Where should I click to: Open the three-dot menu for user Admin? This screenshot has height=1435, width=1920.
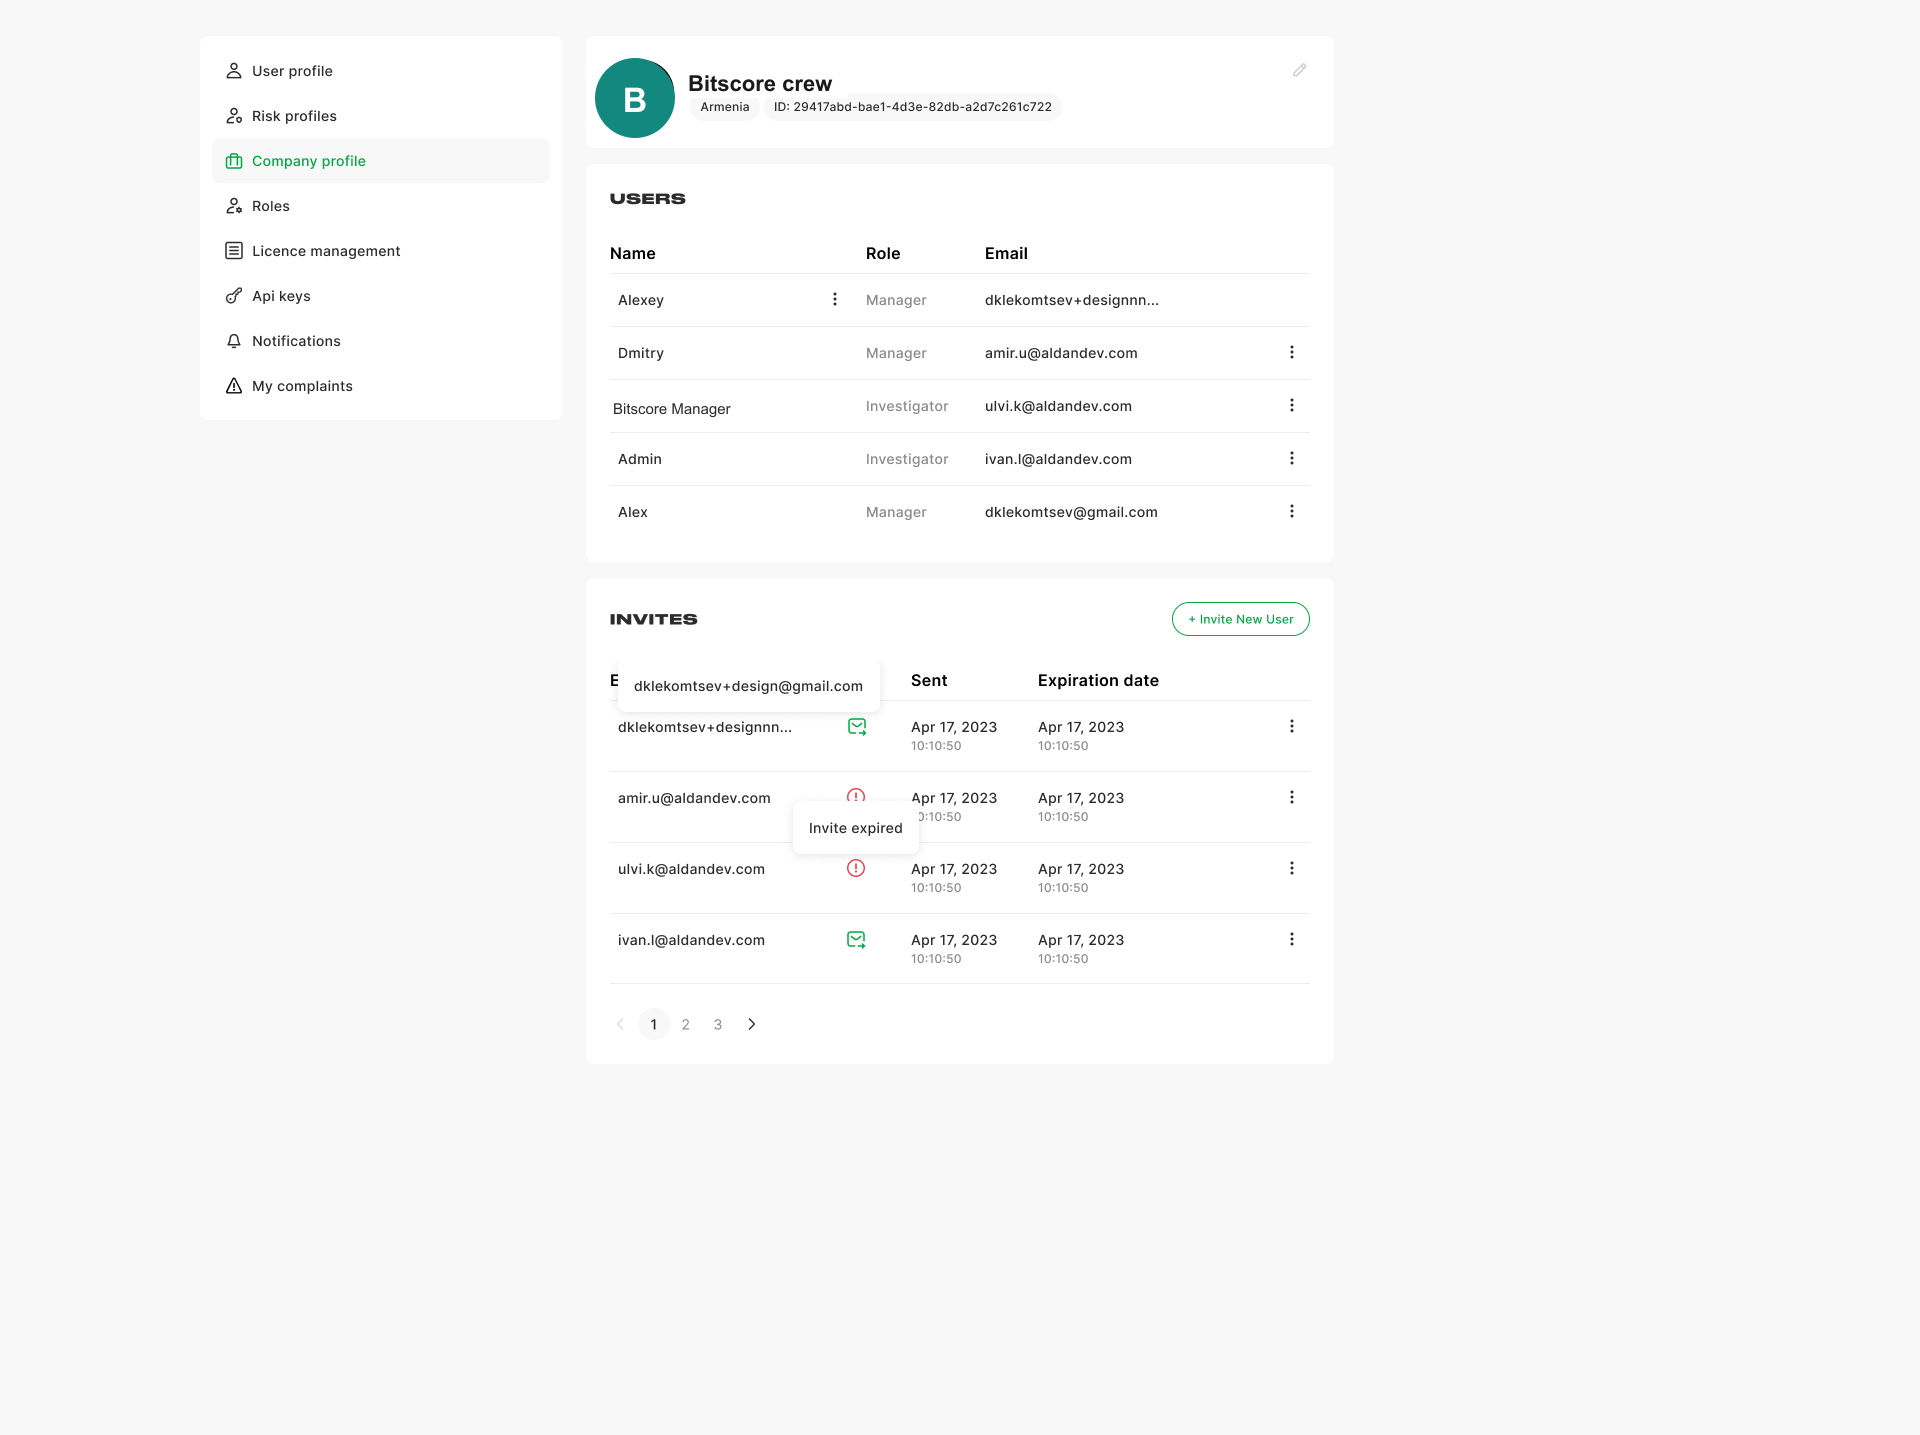(1292, 458)
